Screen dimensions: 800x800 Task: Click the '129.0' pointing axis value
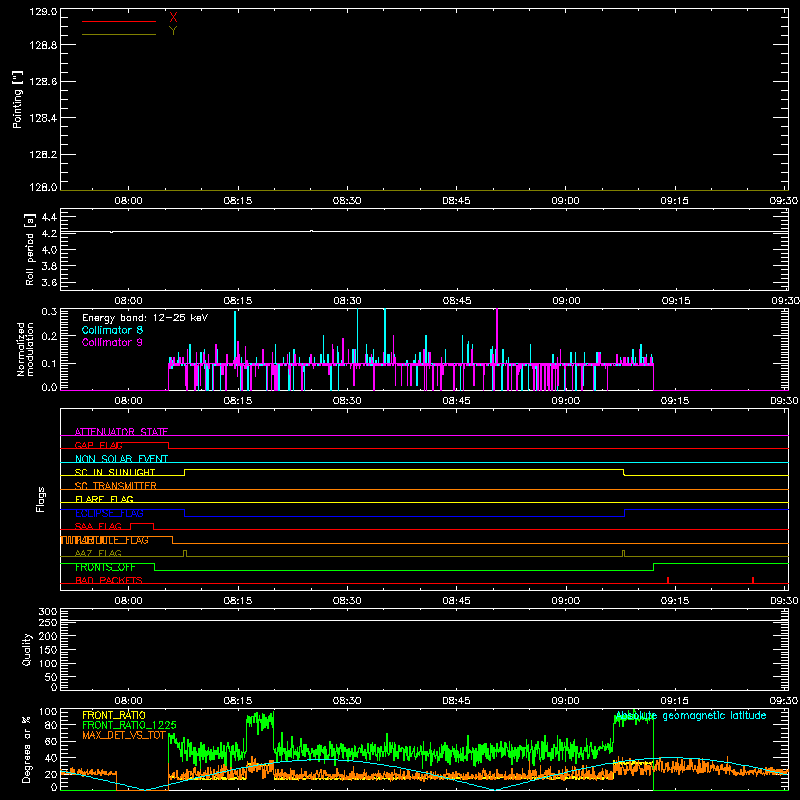pyautogui.click(x=43, y=11)
